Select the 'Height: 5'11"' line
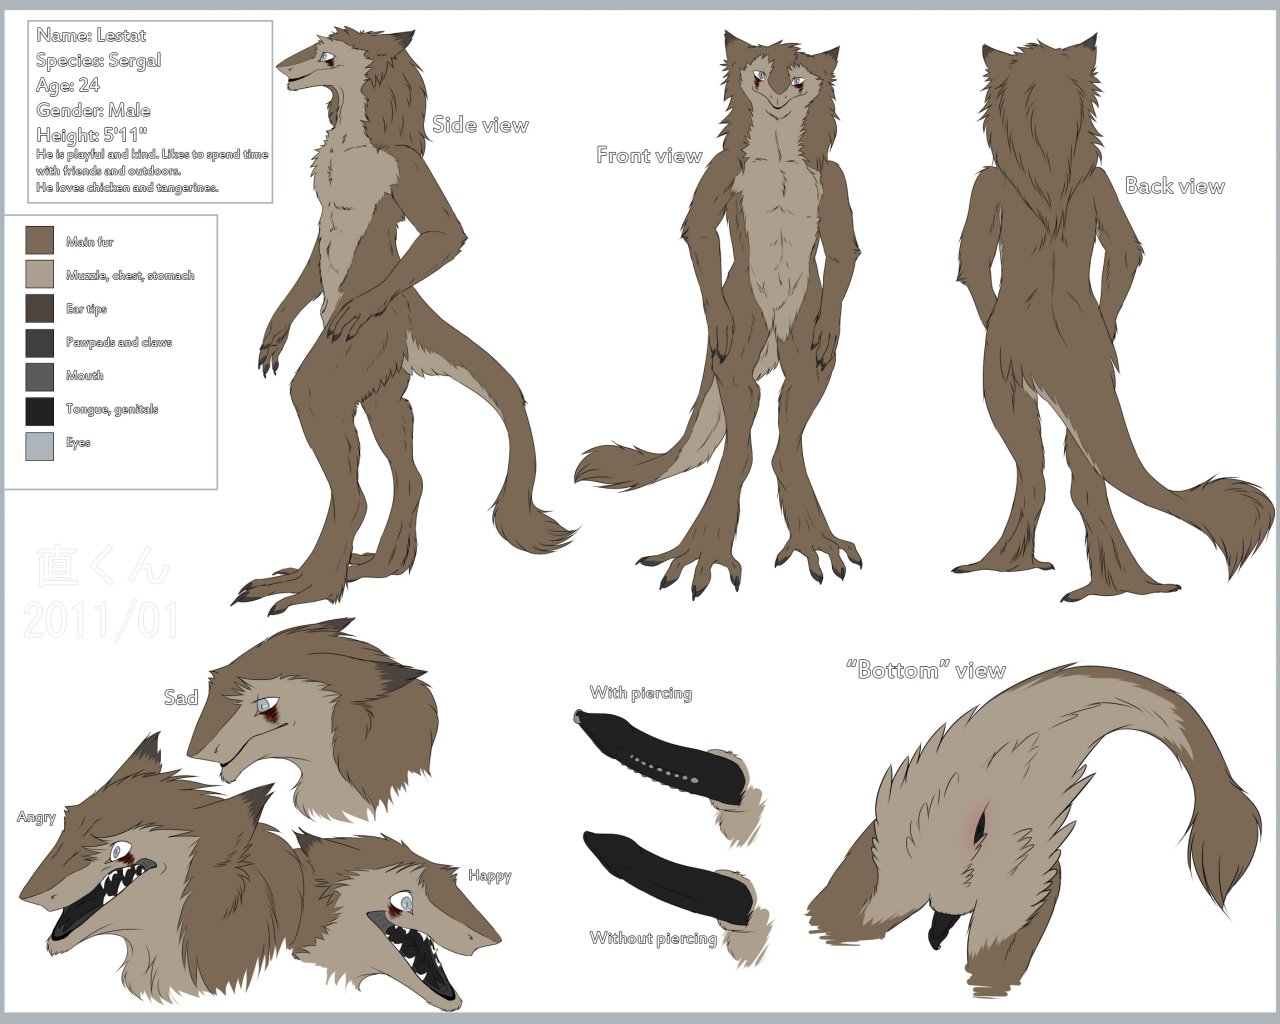The height and width of the screenshot is (1024, 1280). [x=92, y=135]
